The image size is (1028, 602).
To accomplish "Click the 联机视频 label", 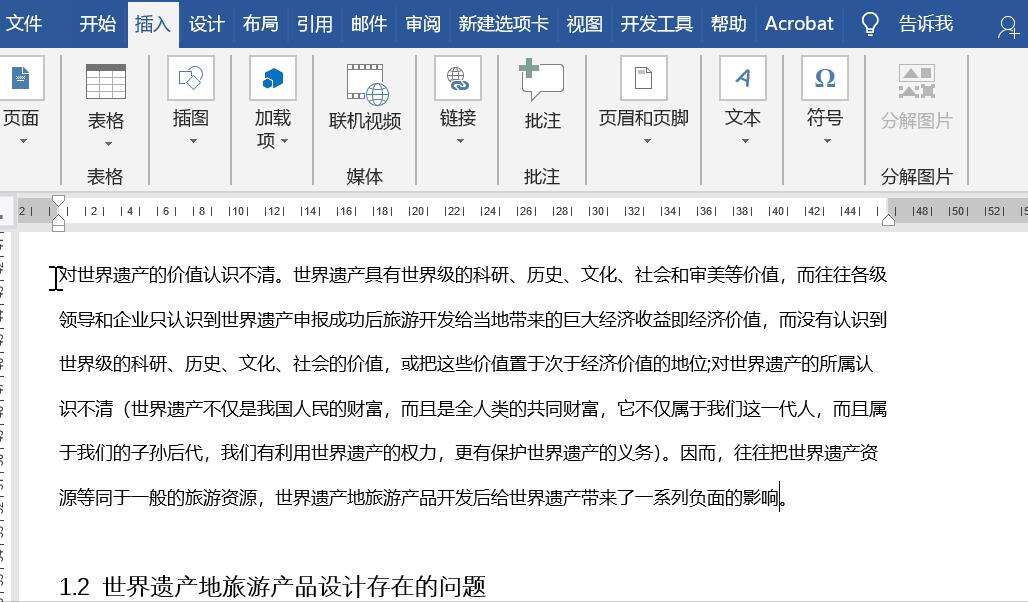I will (365, 121).
